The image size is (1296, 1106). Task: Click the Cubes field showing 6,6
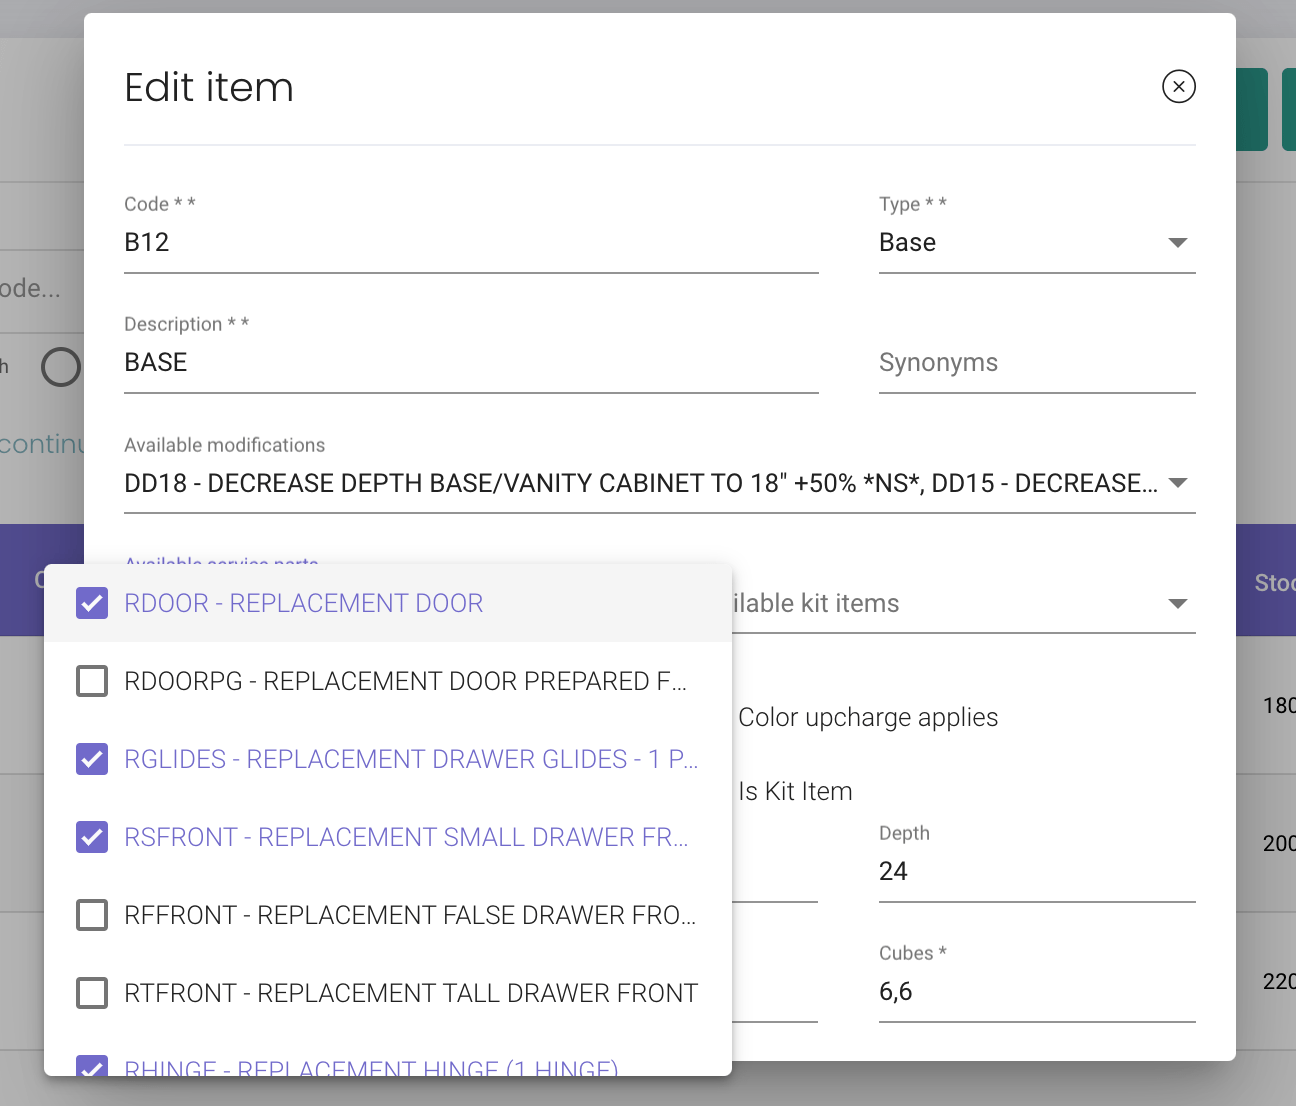(1037, 991)
